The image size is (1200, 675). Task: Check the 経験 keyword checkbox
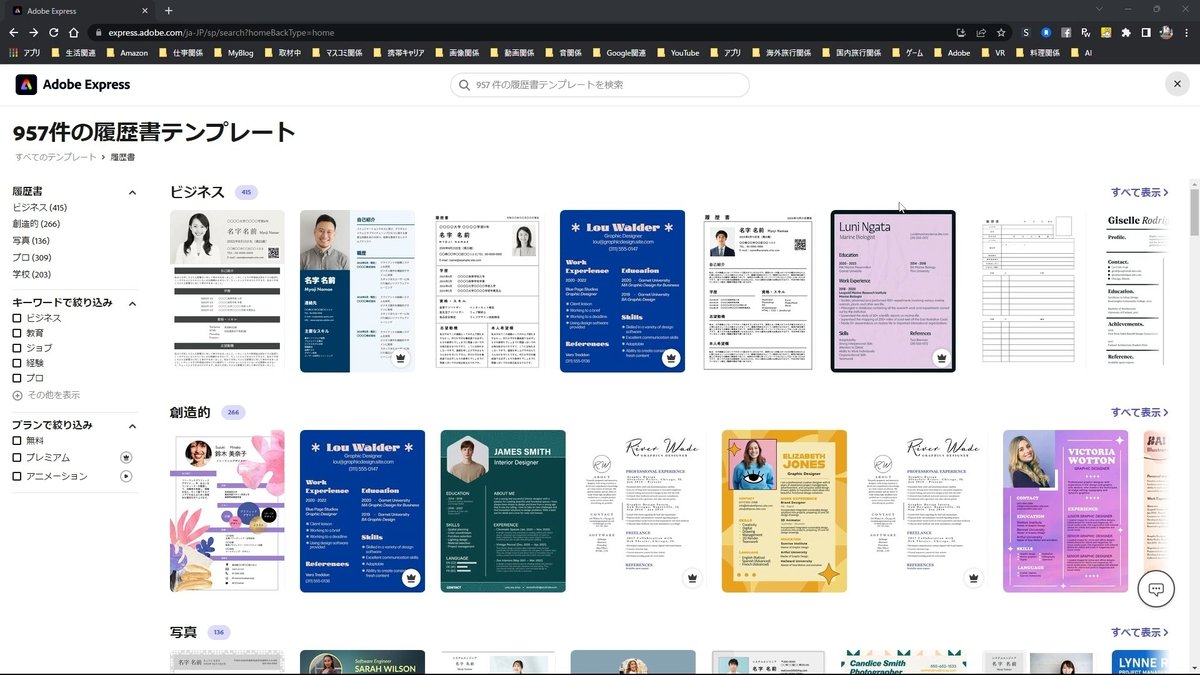[17, 363]
